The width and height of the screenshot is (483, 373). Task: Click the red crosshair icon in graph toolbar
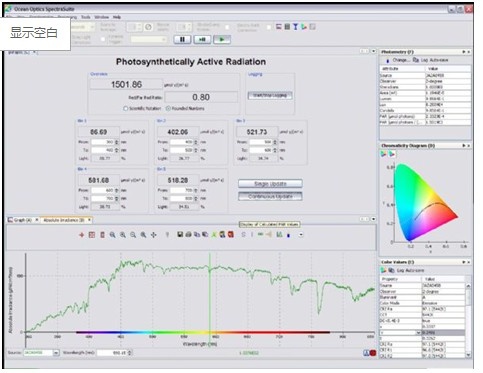81,235
